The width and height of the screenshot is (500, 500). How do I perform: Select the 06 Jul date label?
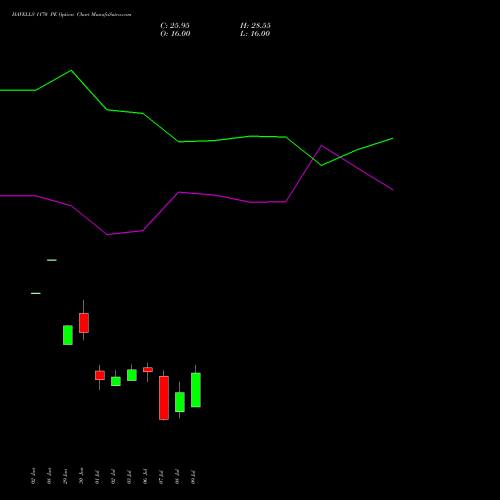coord(145,477)
